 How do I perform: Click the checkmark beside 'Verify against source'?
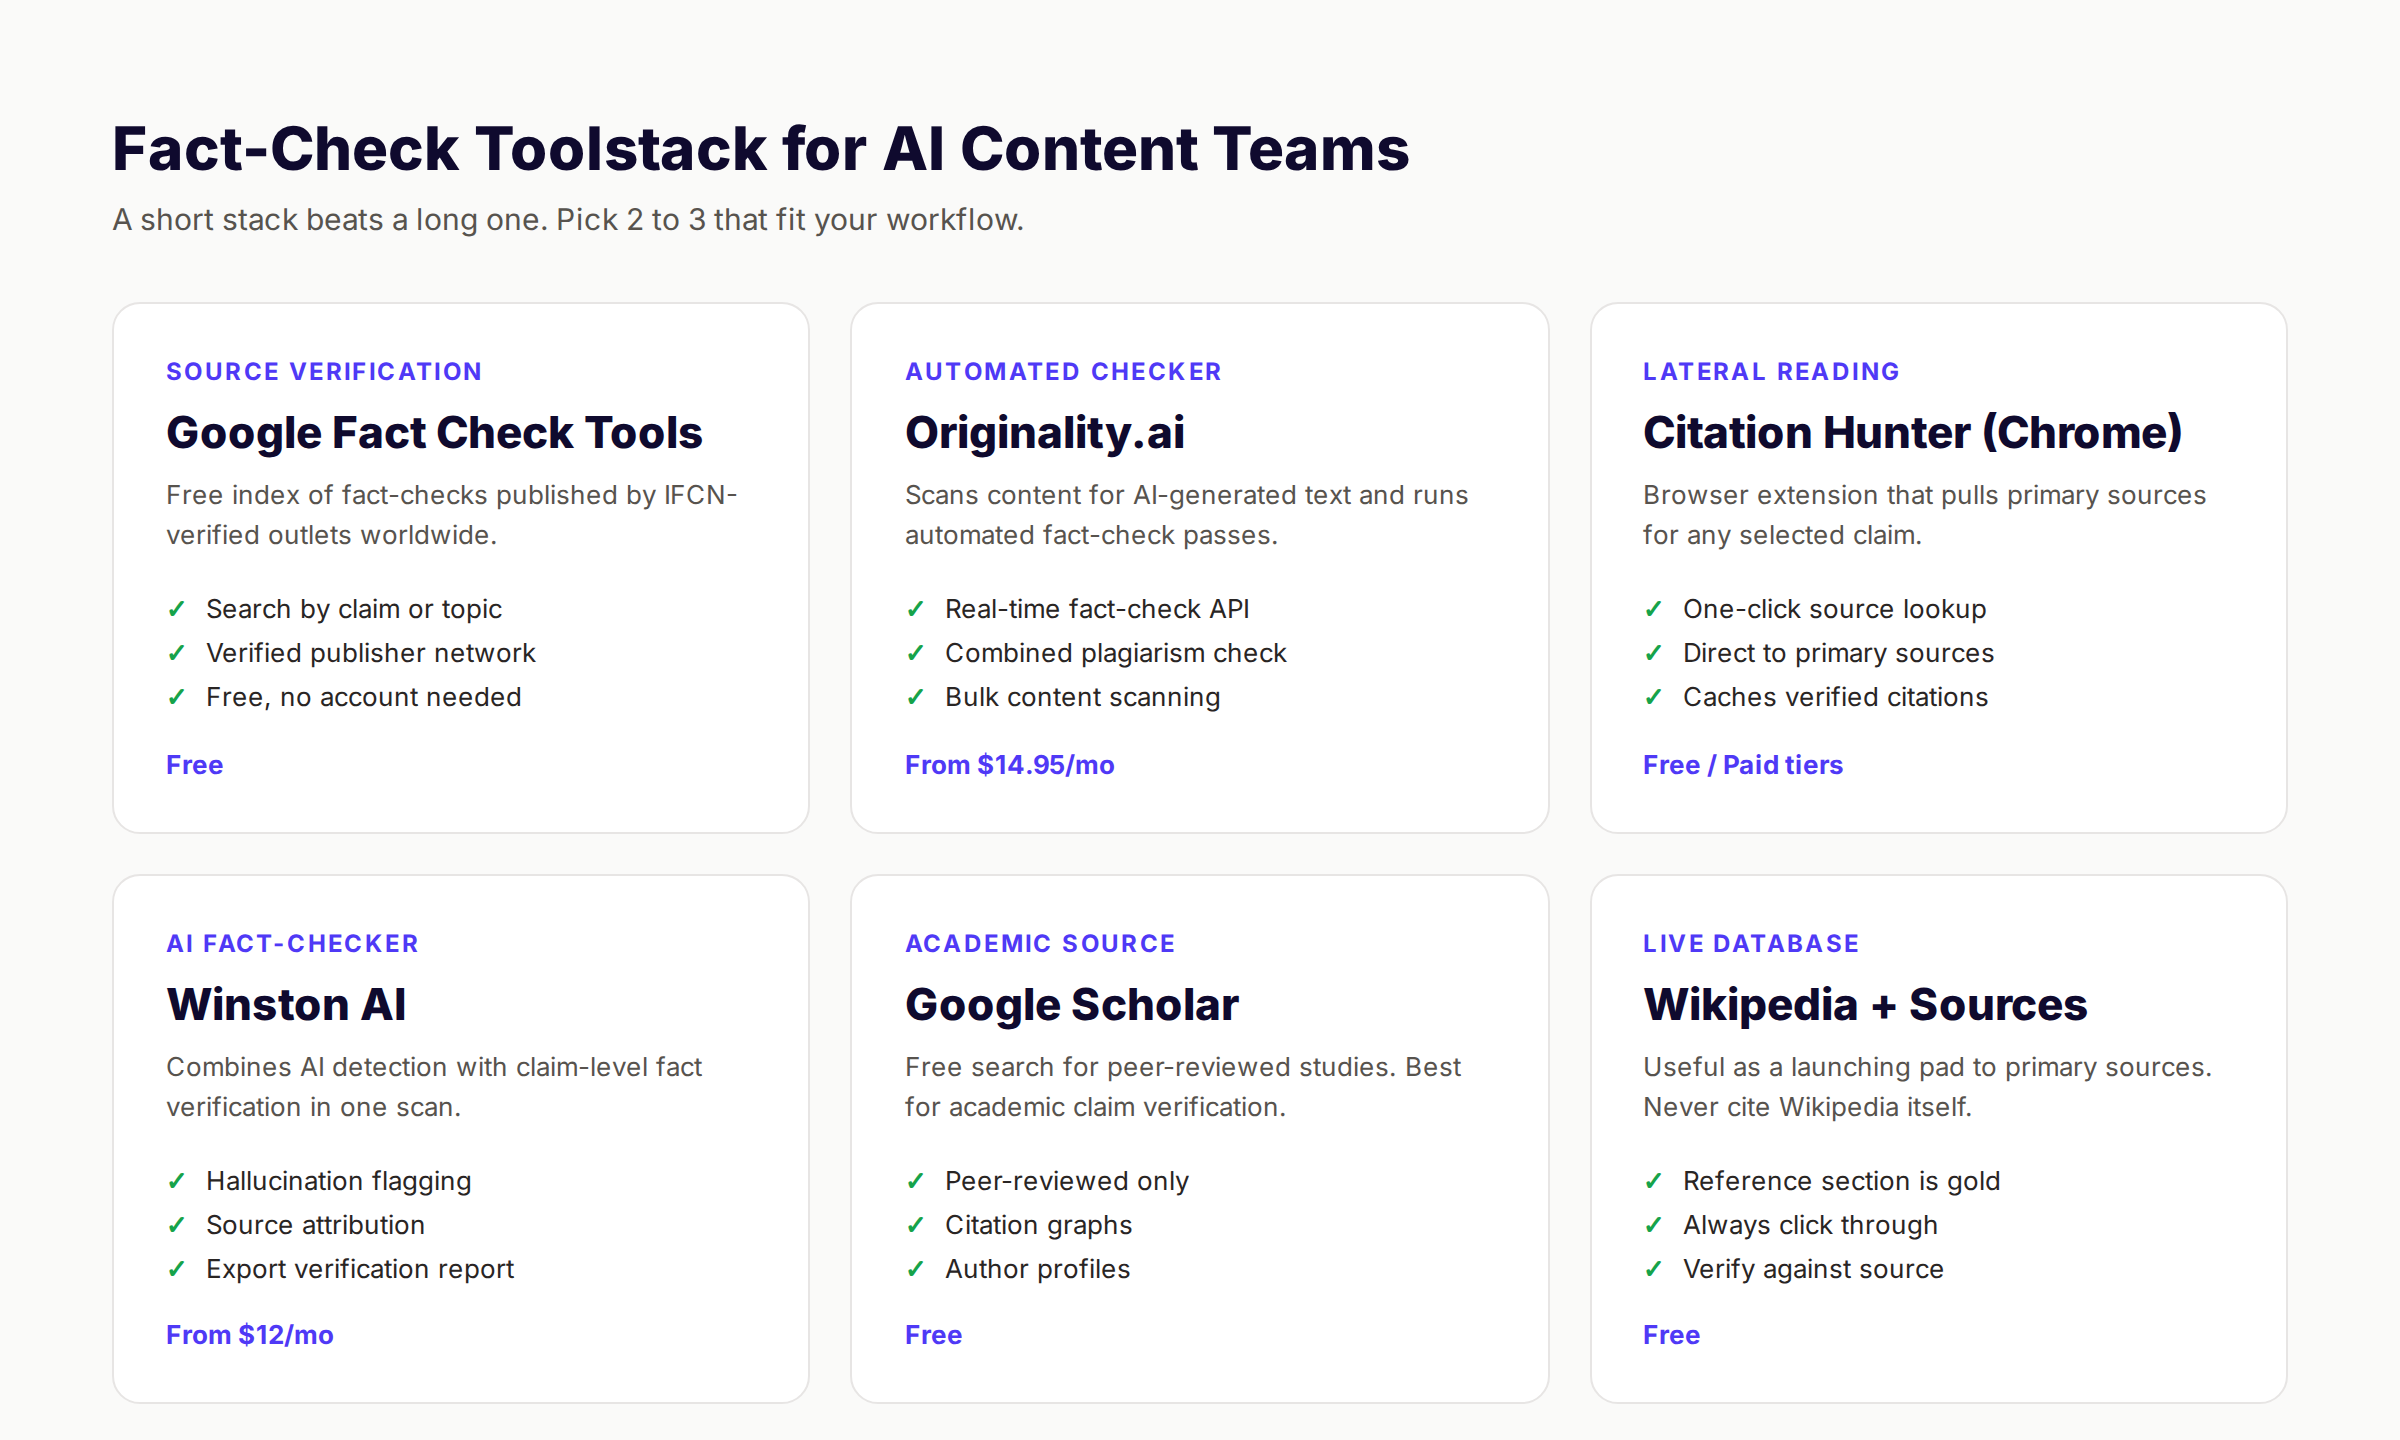(x=1653, y=1269)
